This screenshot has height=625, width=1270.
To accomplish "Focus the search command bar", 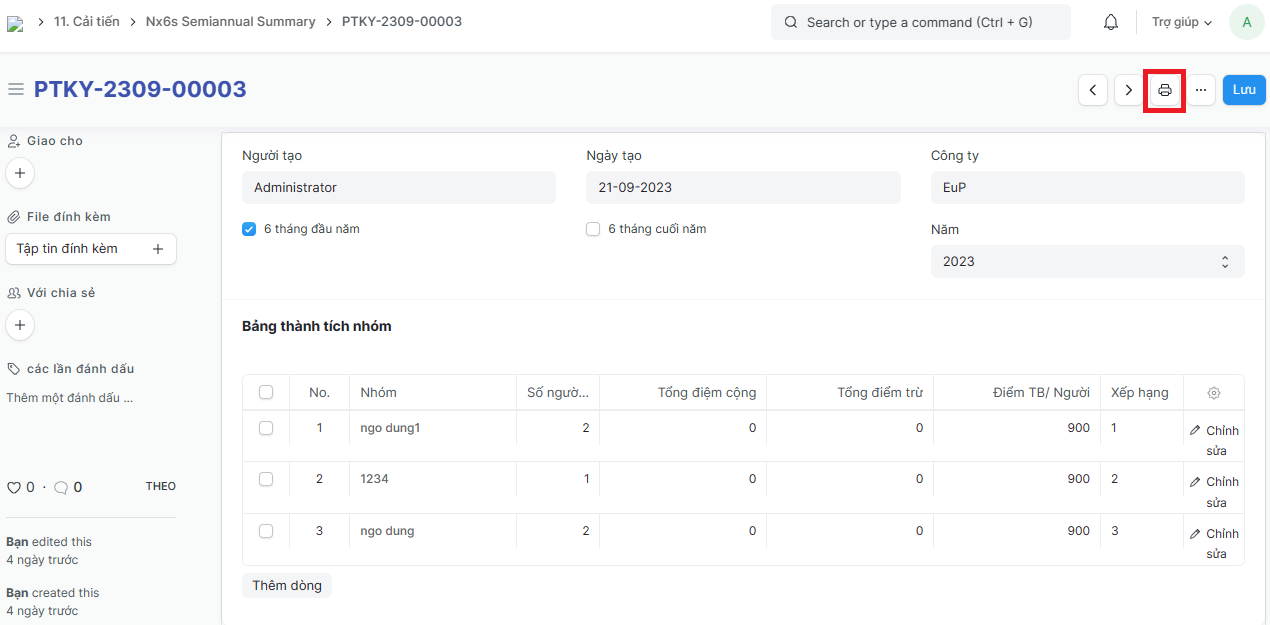I will (x=920, y=22).
